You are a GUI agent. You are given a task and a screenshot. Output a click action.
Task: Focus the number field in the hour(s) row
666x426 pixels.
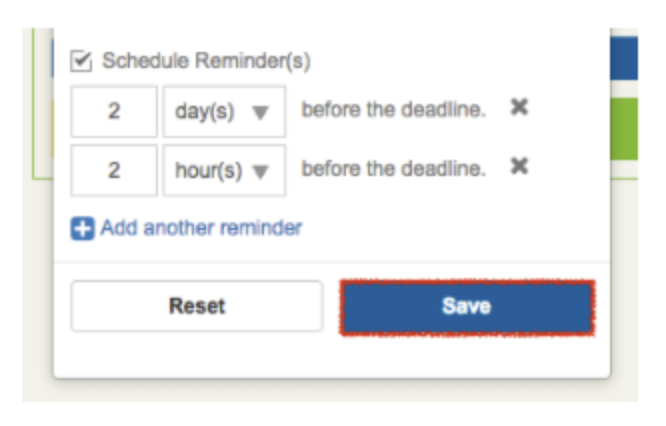coord(114,170)
